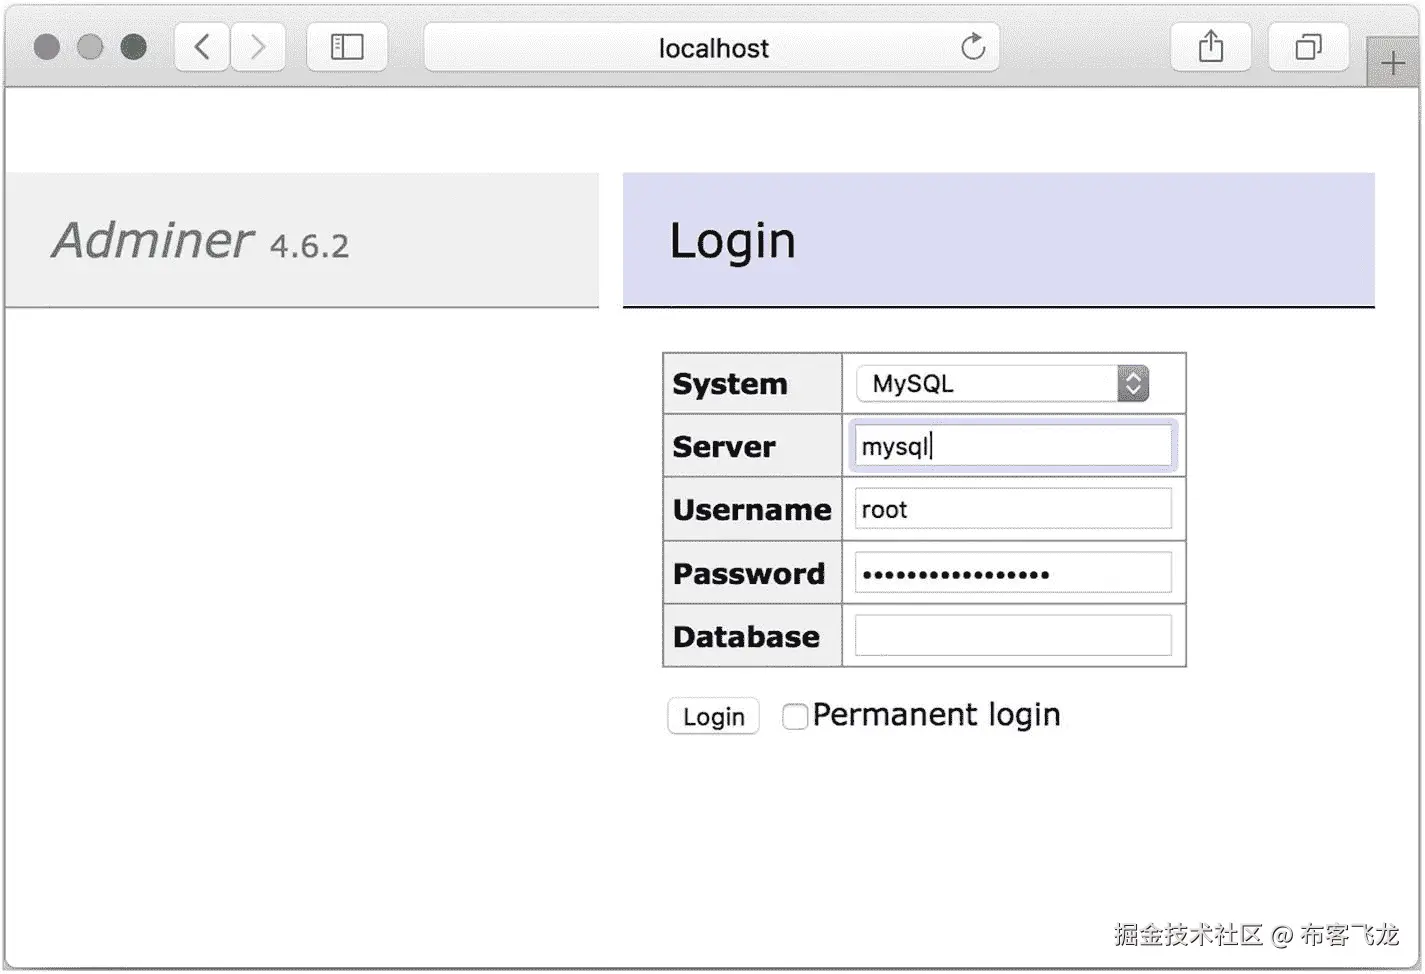Show the Safari sidebar

[347, 47]
